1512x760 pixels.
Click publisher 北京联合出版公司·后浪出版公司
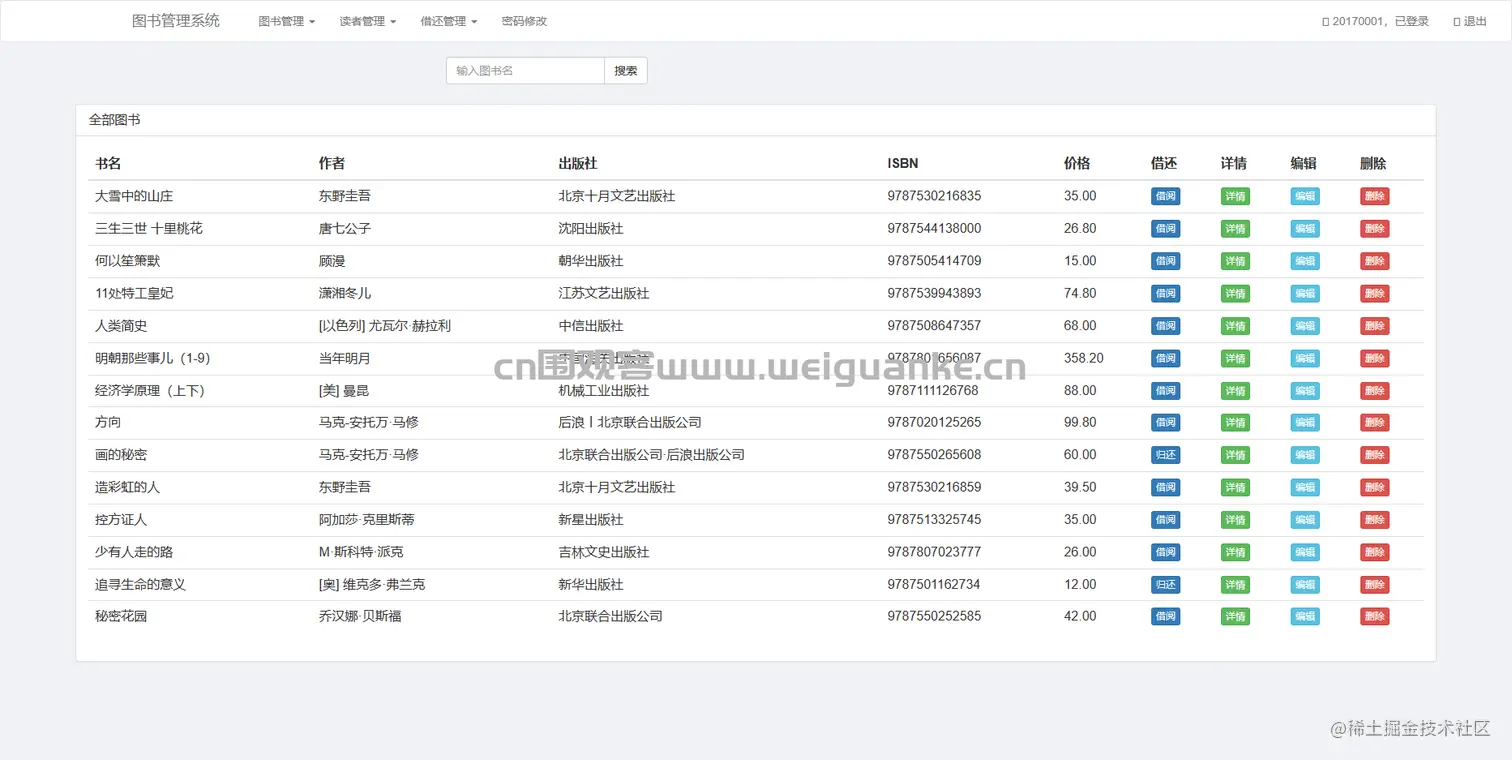[651, 455]
